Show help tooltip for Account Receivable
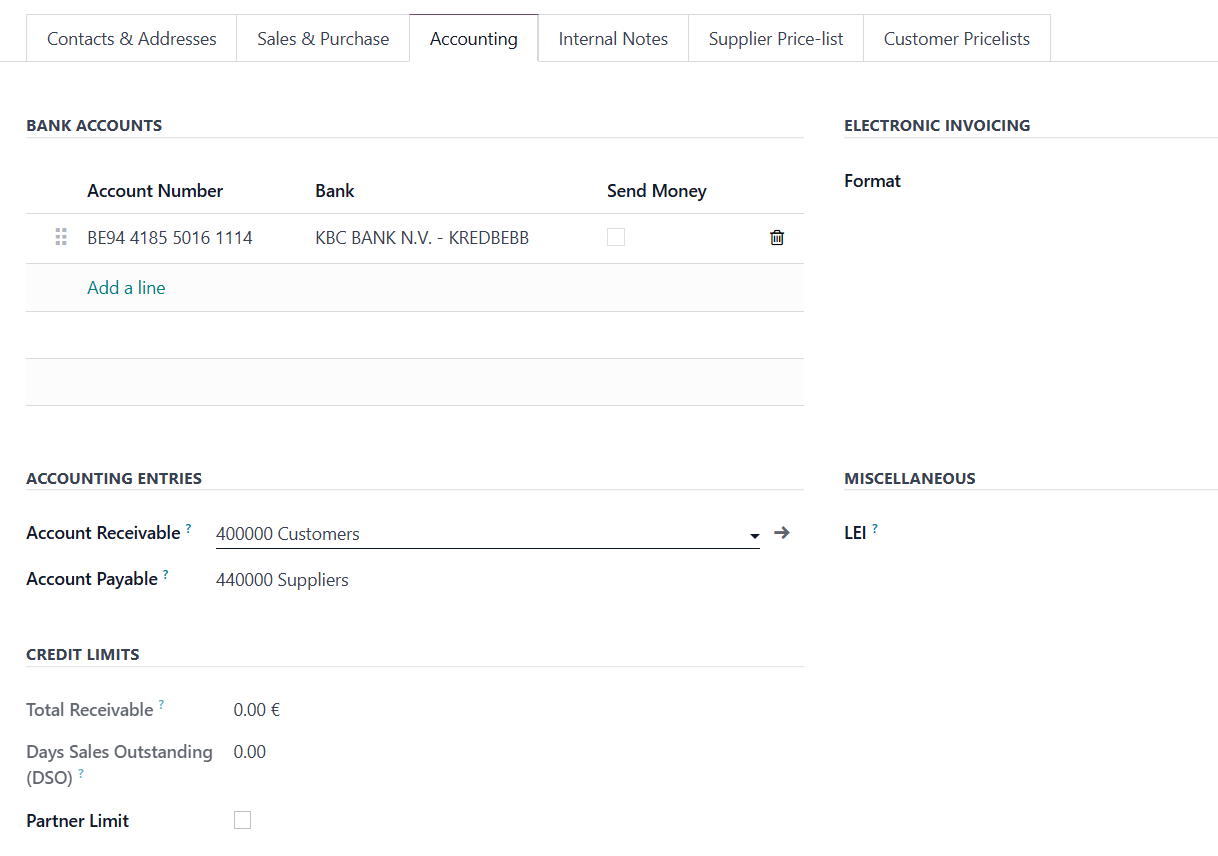The image size is (1218, 856). coord(189,528)
